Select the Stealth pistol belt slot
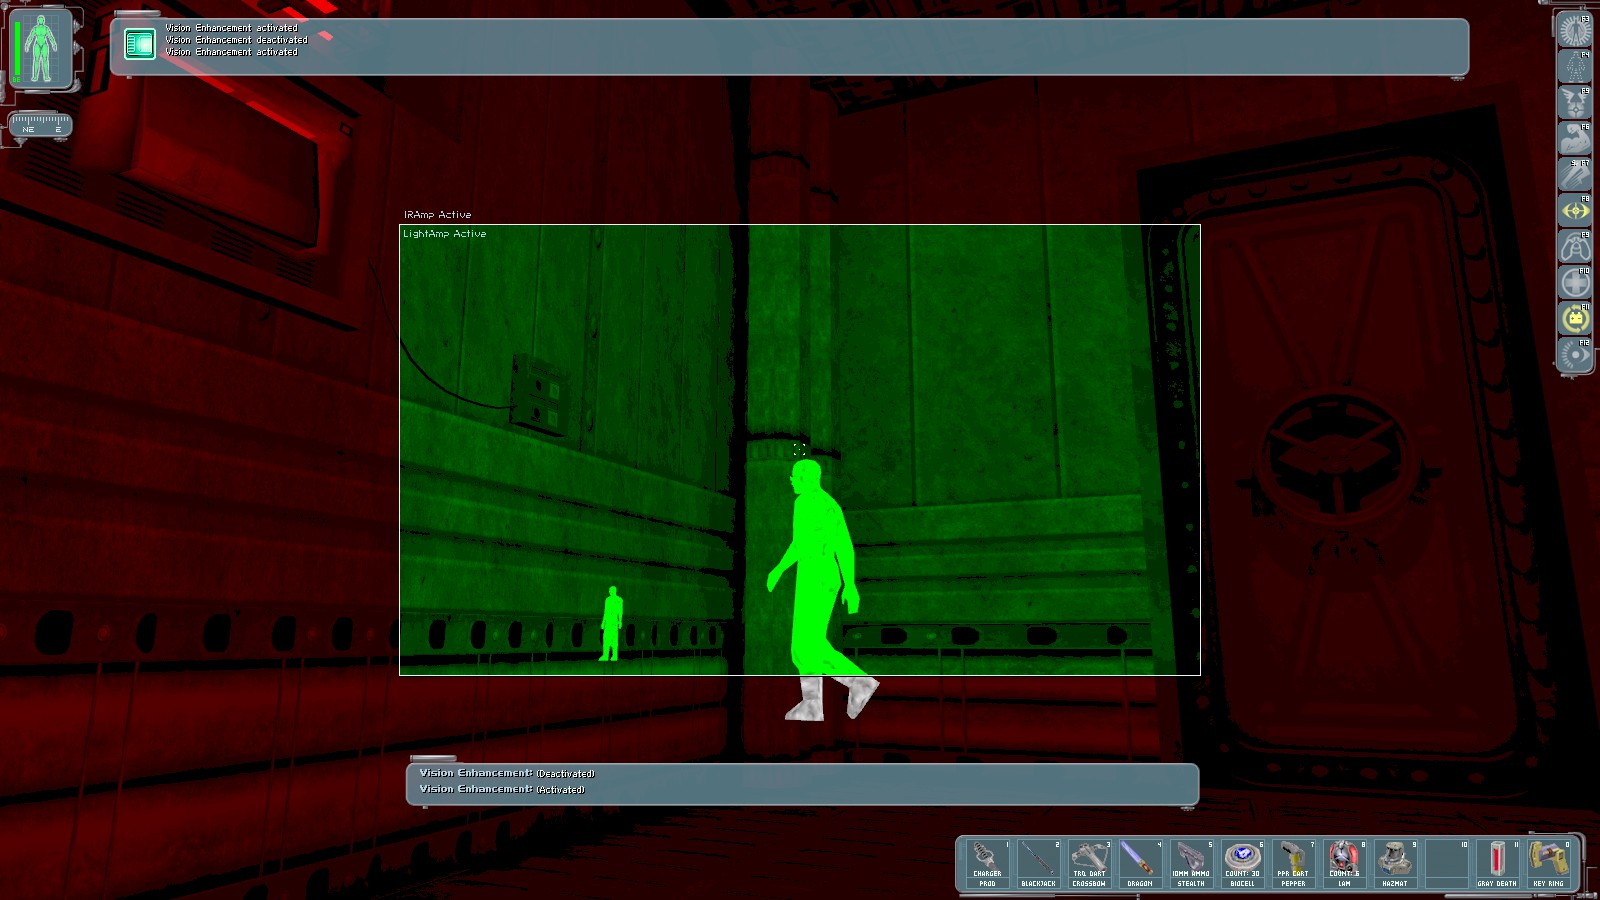The height and width of the screenshot is (900, 1600). coord(1192,864)
